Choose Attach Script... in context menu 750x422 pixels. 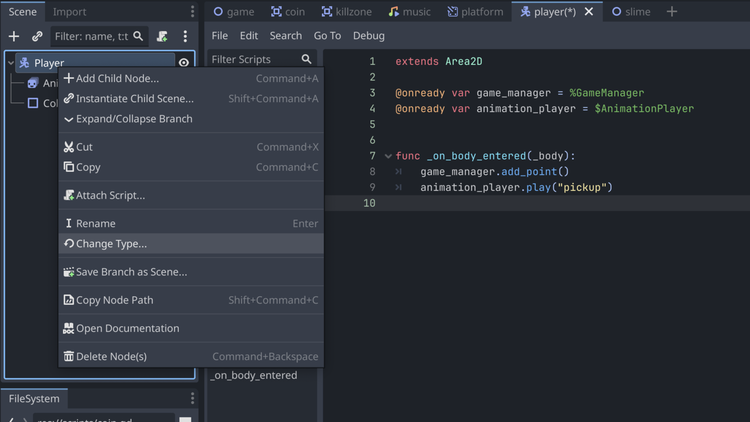(191, 195)
